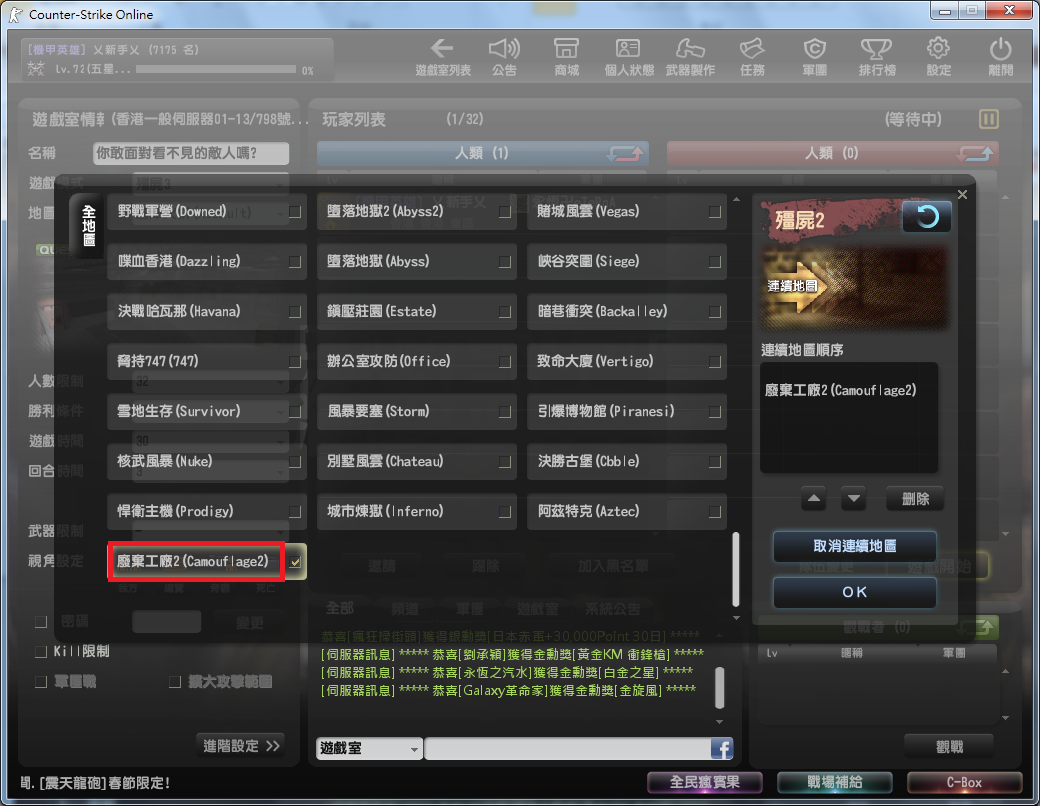Open the 商城 shop icon
Image resolution: width=1040 pixels, height=806 pixels.
[566, 57]
